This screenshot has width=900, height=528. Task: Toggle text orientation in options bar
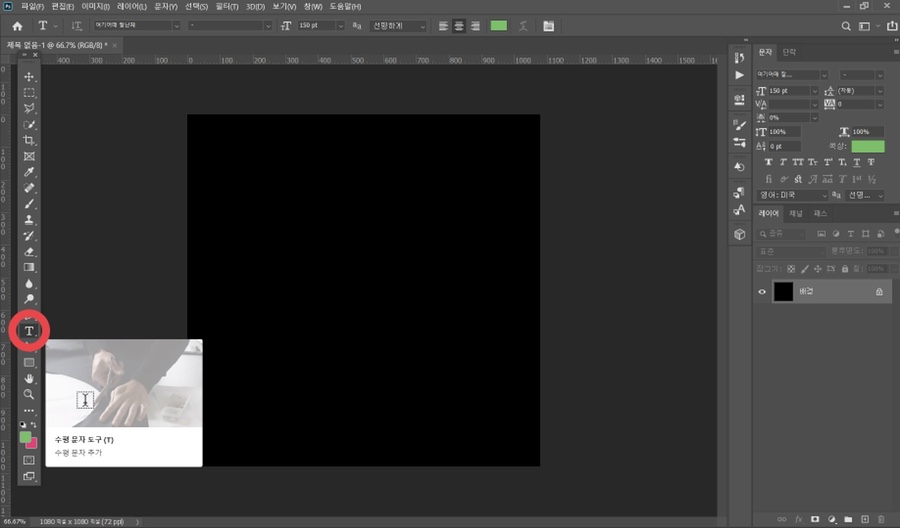76,26
